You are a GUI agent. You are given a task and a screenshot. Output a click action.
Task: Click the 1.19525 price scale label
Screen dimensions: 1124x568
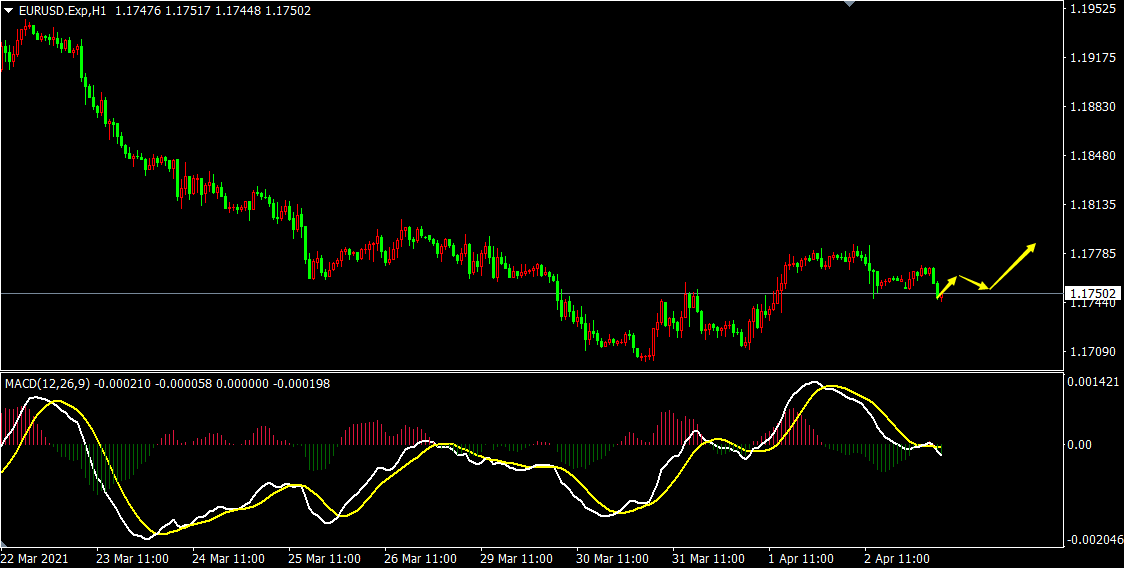(x=1092, y=9)
